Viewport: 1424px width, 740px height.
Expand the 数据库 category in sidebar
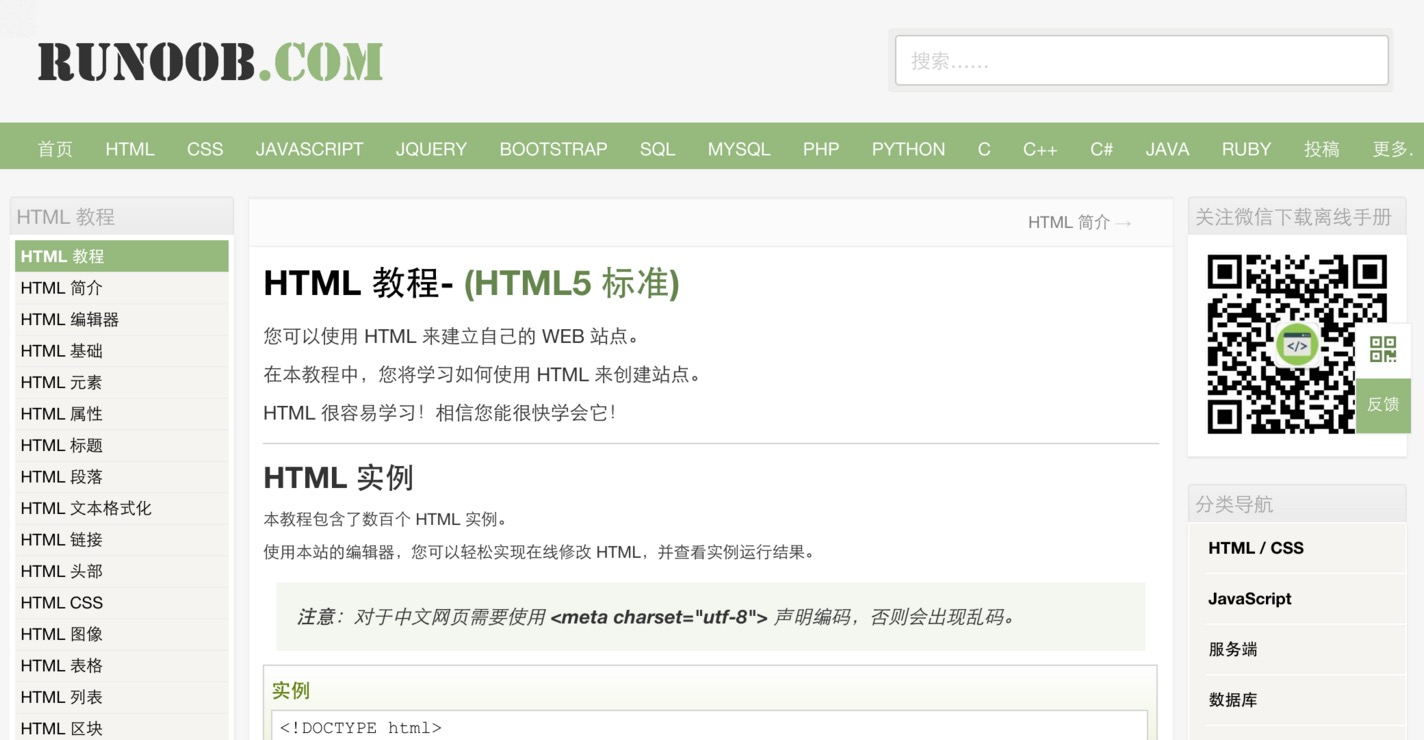1233,700
